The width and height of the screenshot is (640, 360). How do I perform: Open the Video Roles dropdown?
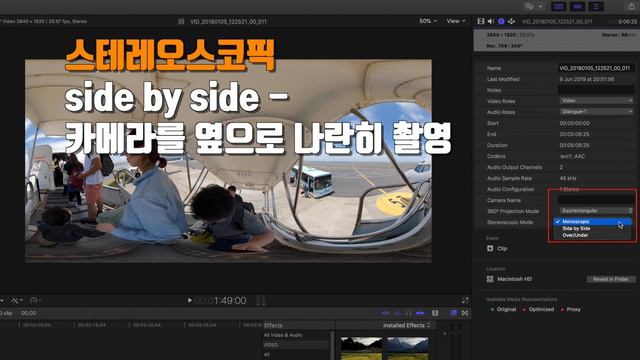pyautogui.click(x=596, y=100)
